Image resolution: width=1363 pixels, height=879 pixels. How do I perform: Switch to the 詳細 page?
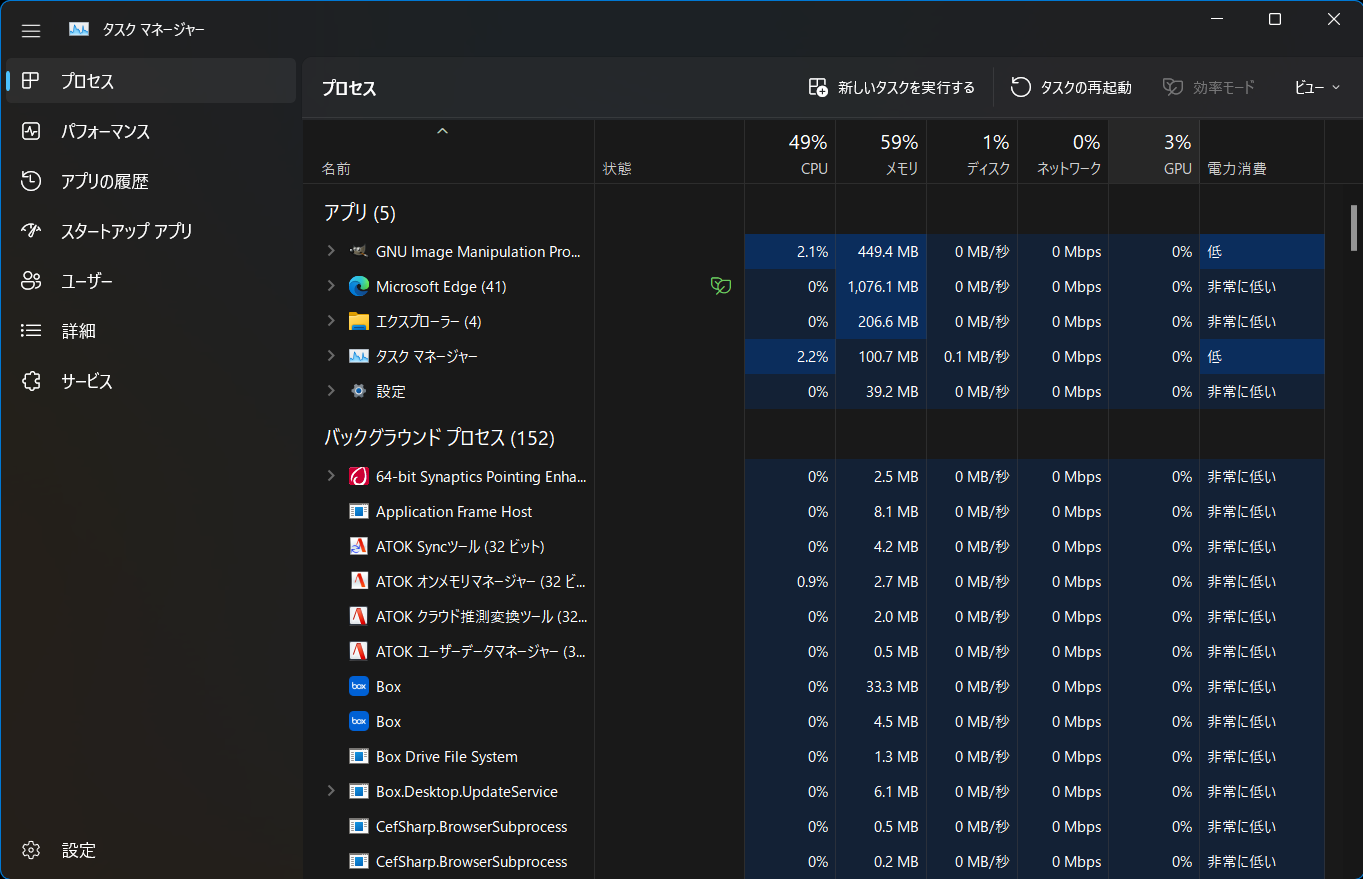coord(151,331)
